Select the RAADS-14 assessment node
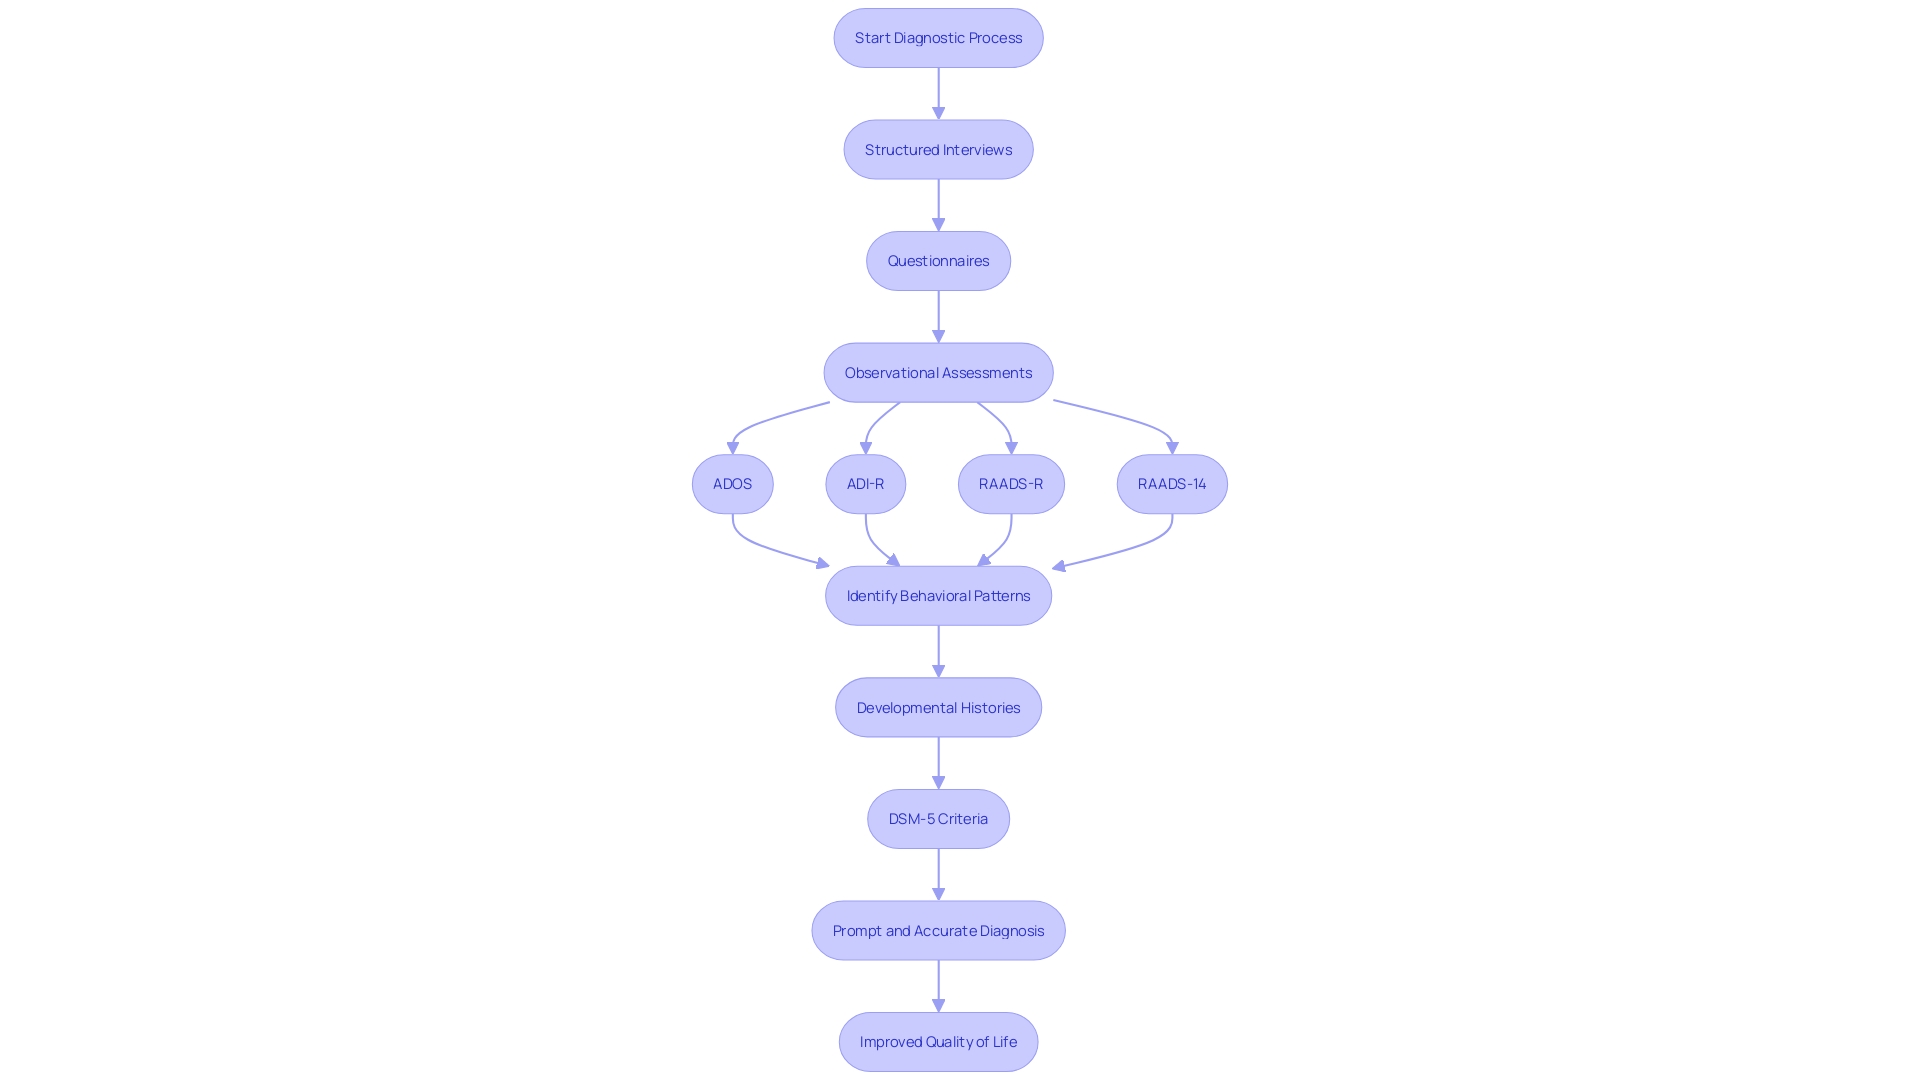Viewport: 1920px width, 1080px height. pyautogui.click(x=1171, y=483)
